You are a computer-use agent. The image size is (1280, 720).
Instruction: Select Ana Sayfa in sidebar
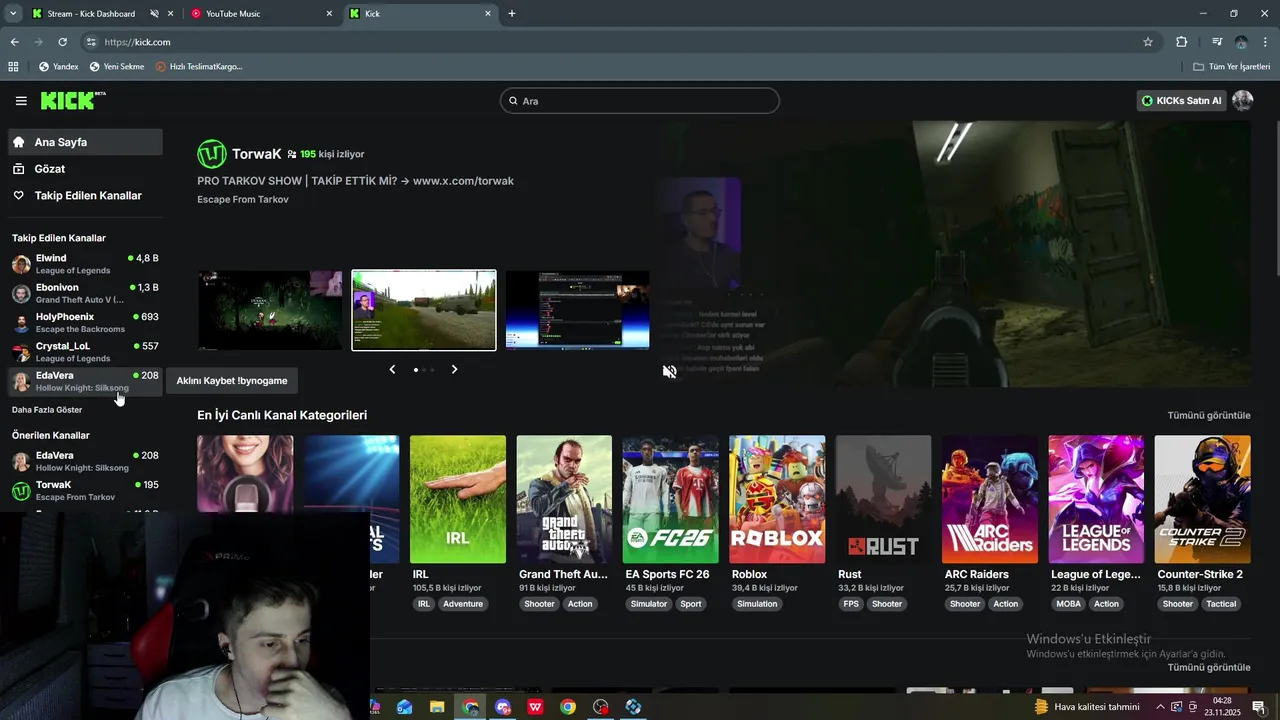(85, 142)
